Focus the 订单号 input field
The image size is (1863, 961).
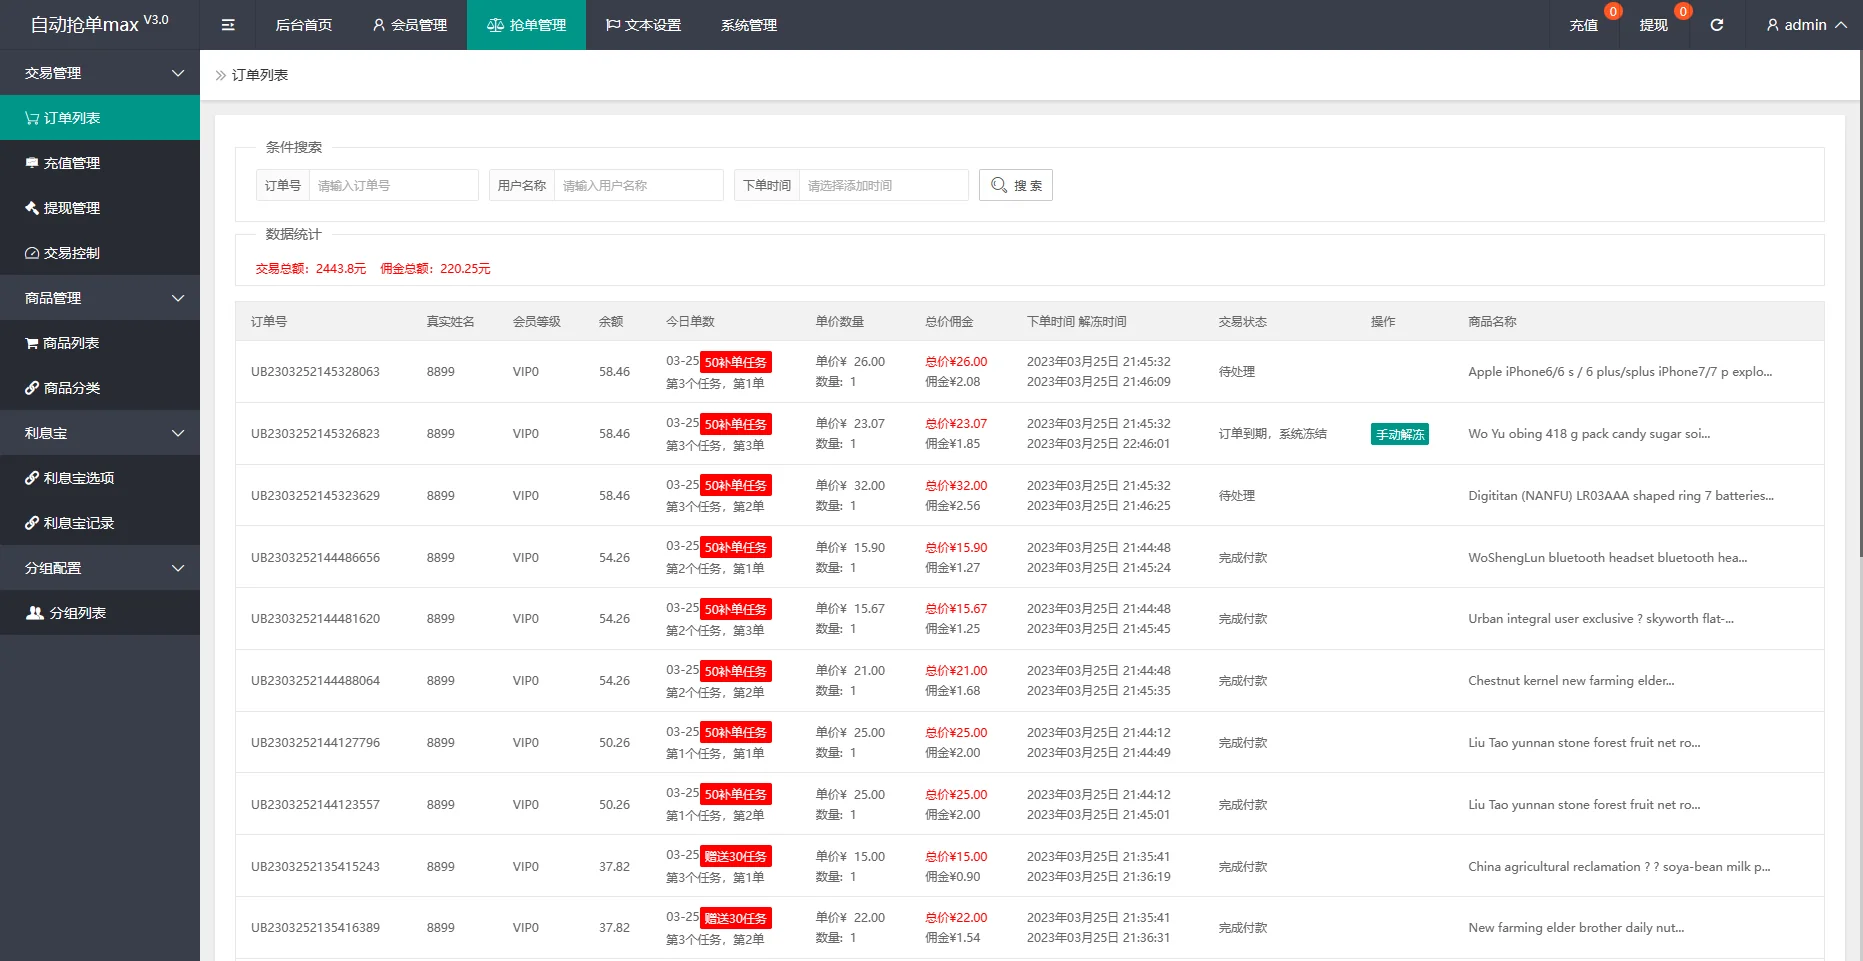click(x=393, y=185)
